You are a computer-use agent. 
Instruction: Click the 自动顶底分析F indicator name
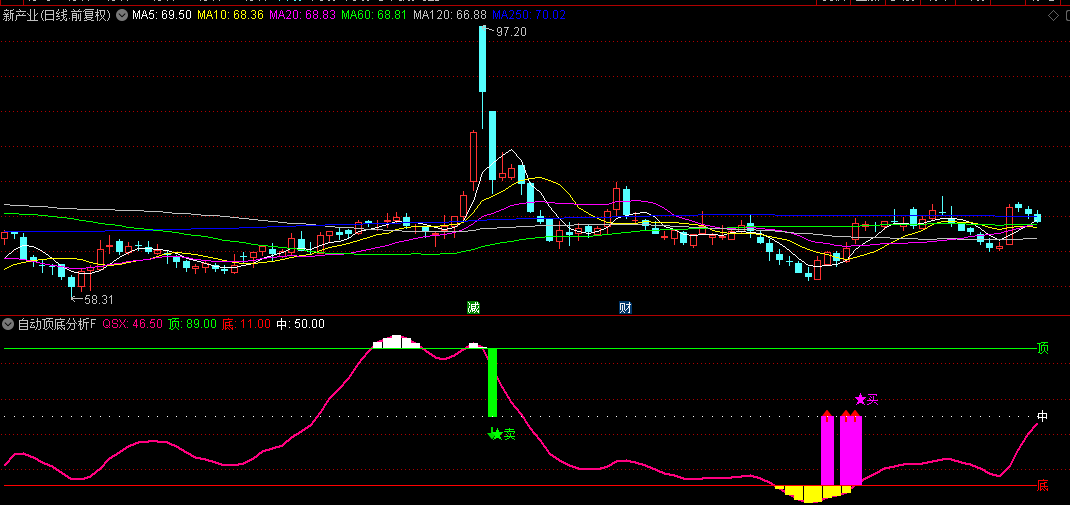pyautogui.click(x=56, y=324)
